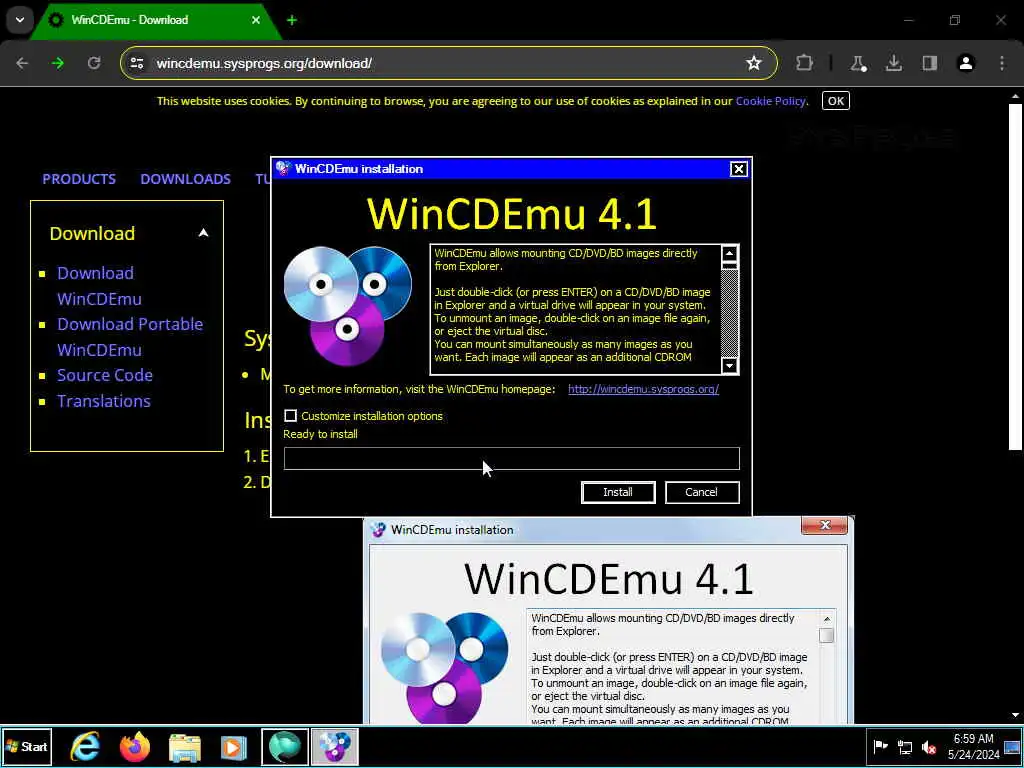Click the description scrollbar track in dark installer
The image size is (1024, 768).
pos(729,312)
